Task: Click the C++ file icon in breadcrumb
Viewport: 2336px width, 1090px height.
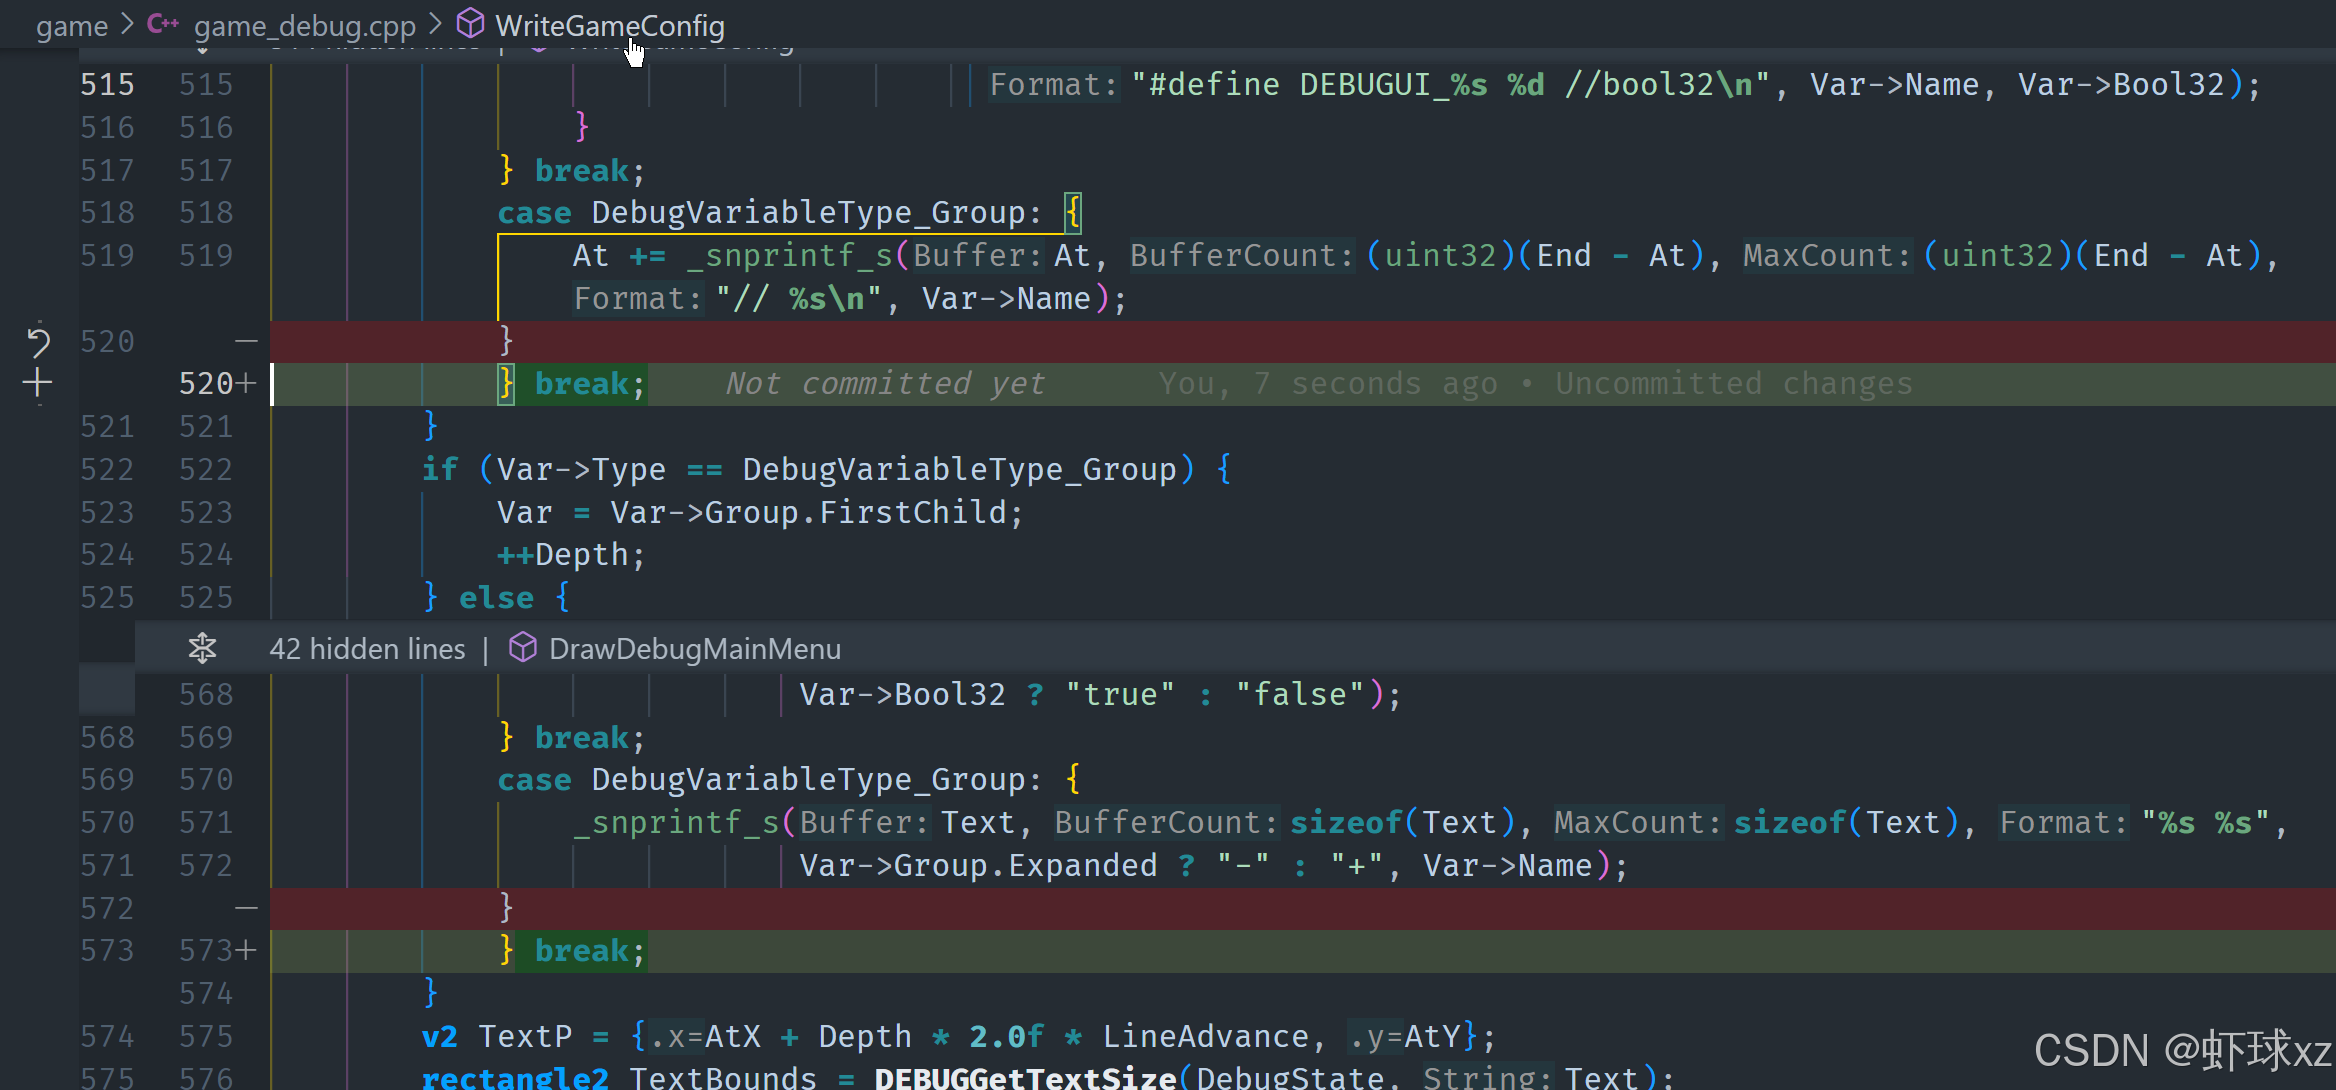Action: click(x=162, y=24)
